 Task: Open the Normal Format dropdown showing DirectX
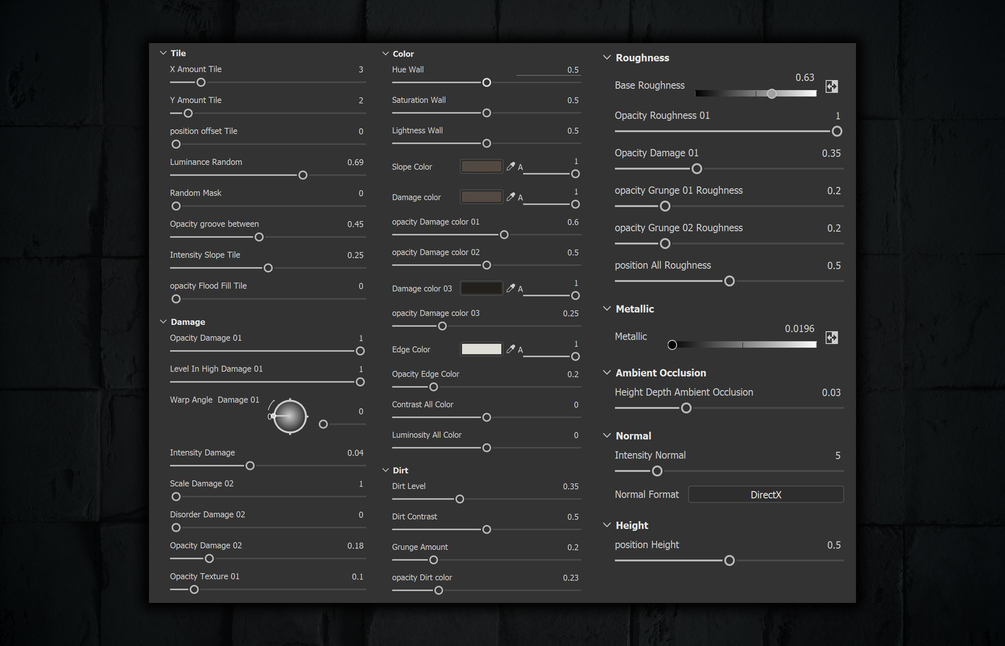point(766,495)
